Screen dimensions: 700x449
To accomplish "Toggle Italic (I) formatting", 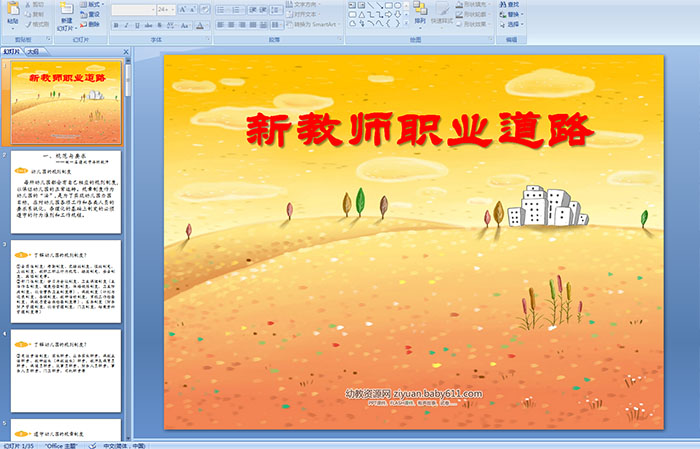I will tap(126, 25).
